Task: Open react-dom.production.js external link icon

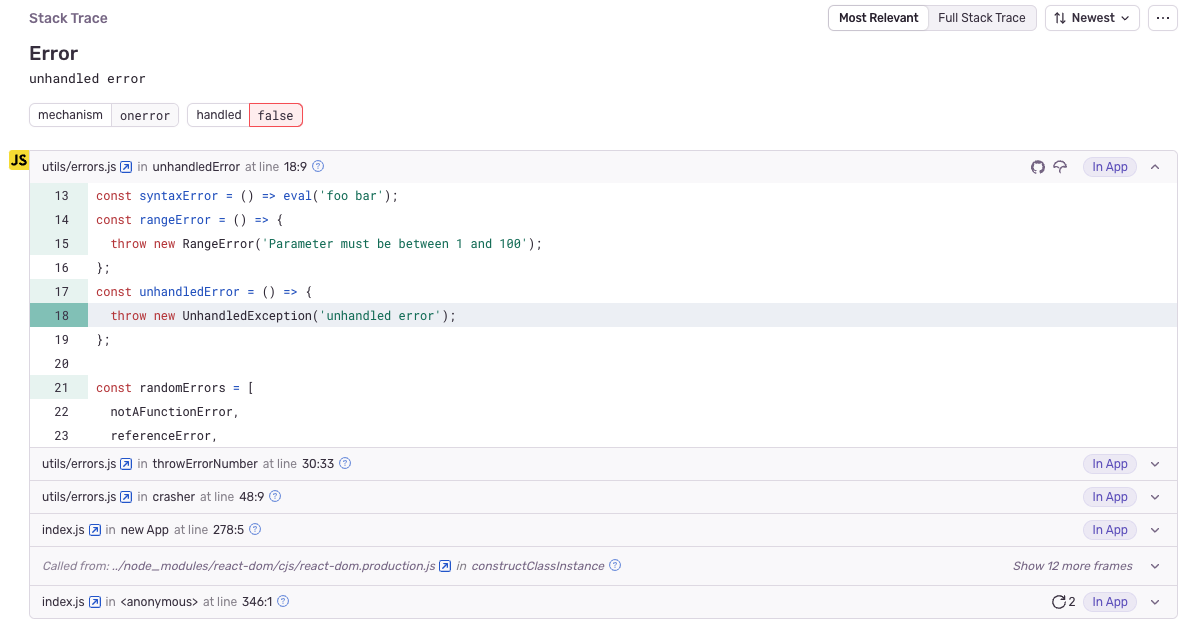Action: [444, 565]
